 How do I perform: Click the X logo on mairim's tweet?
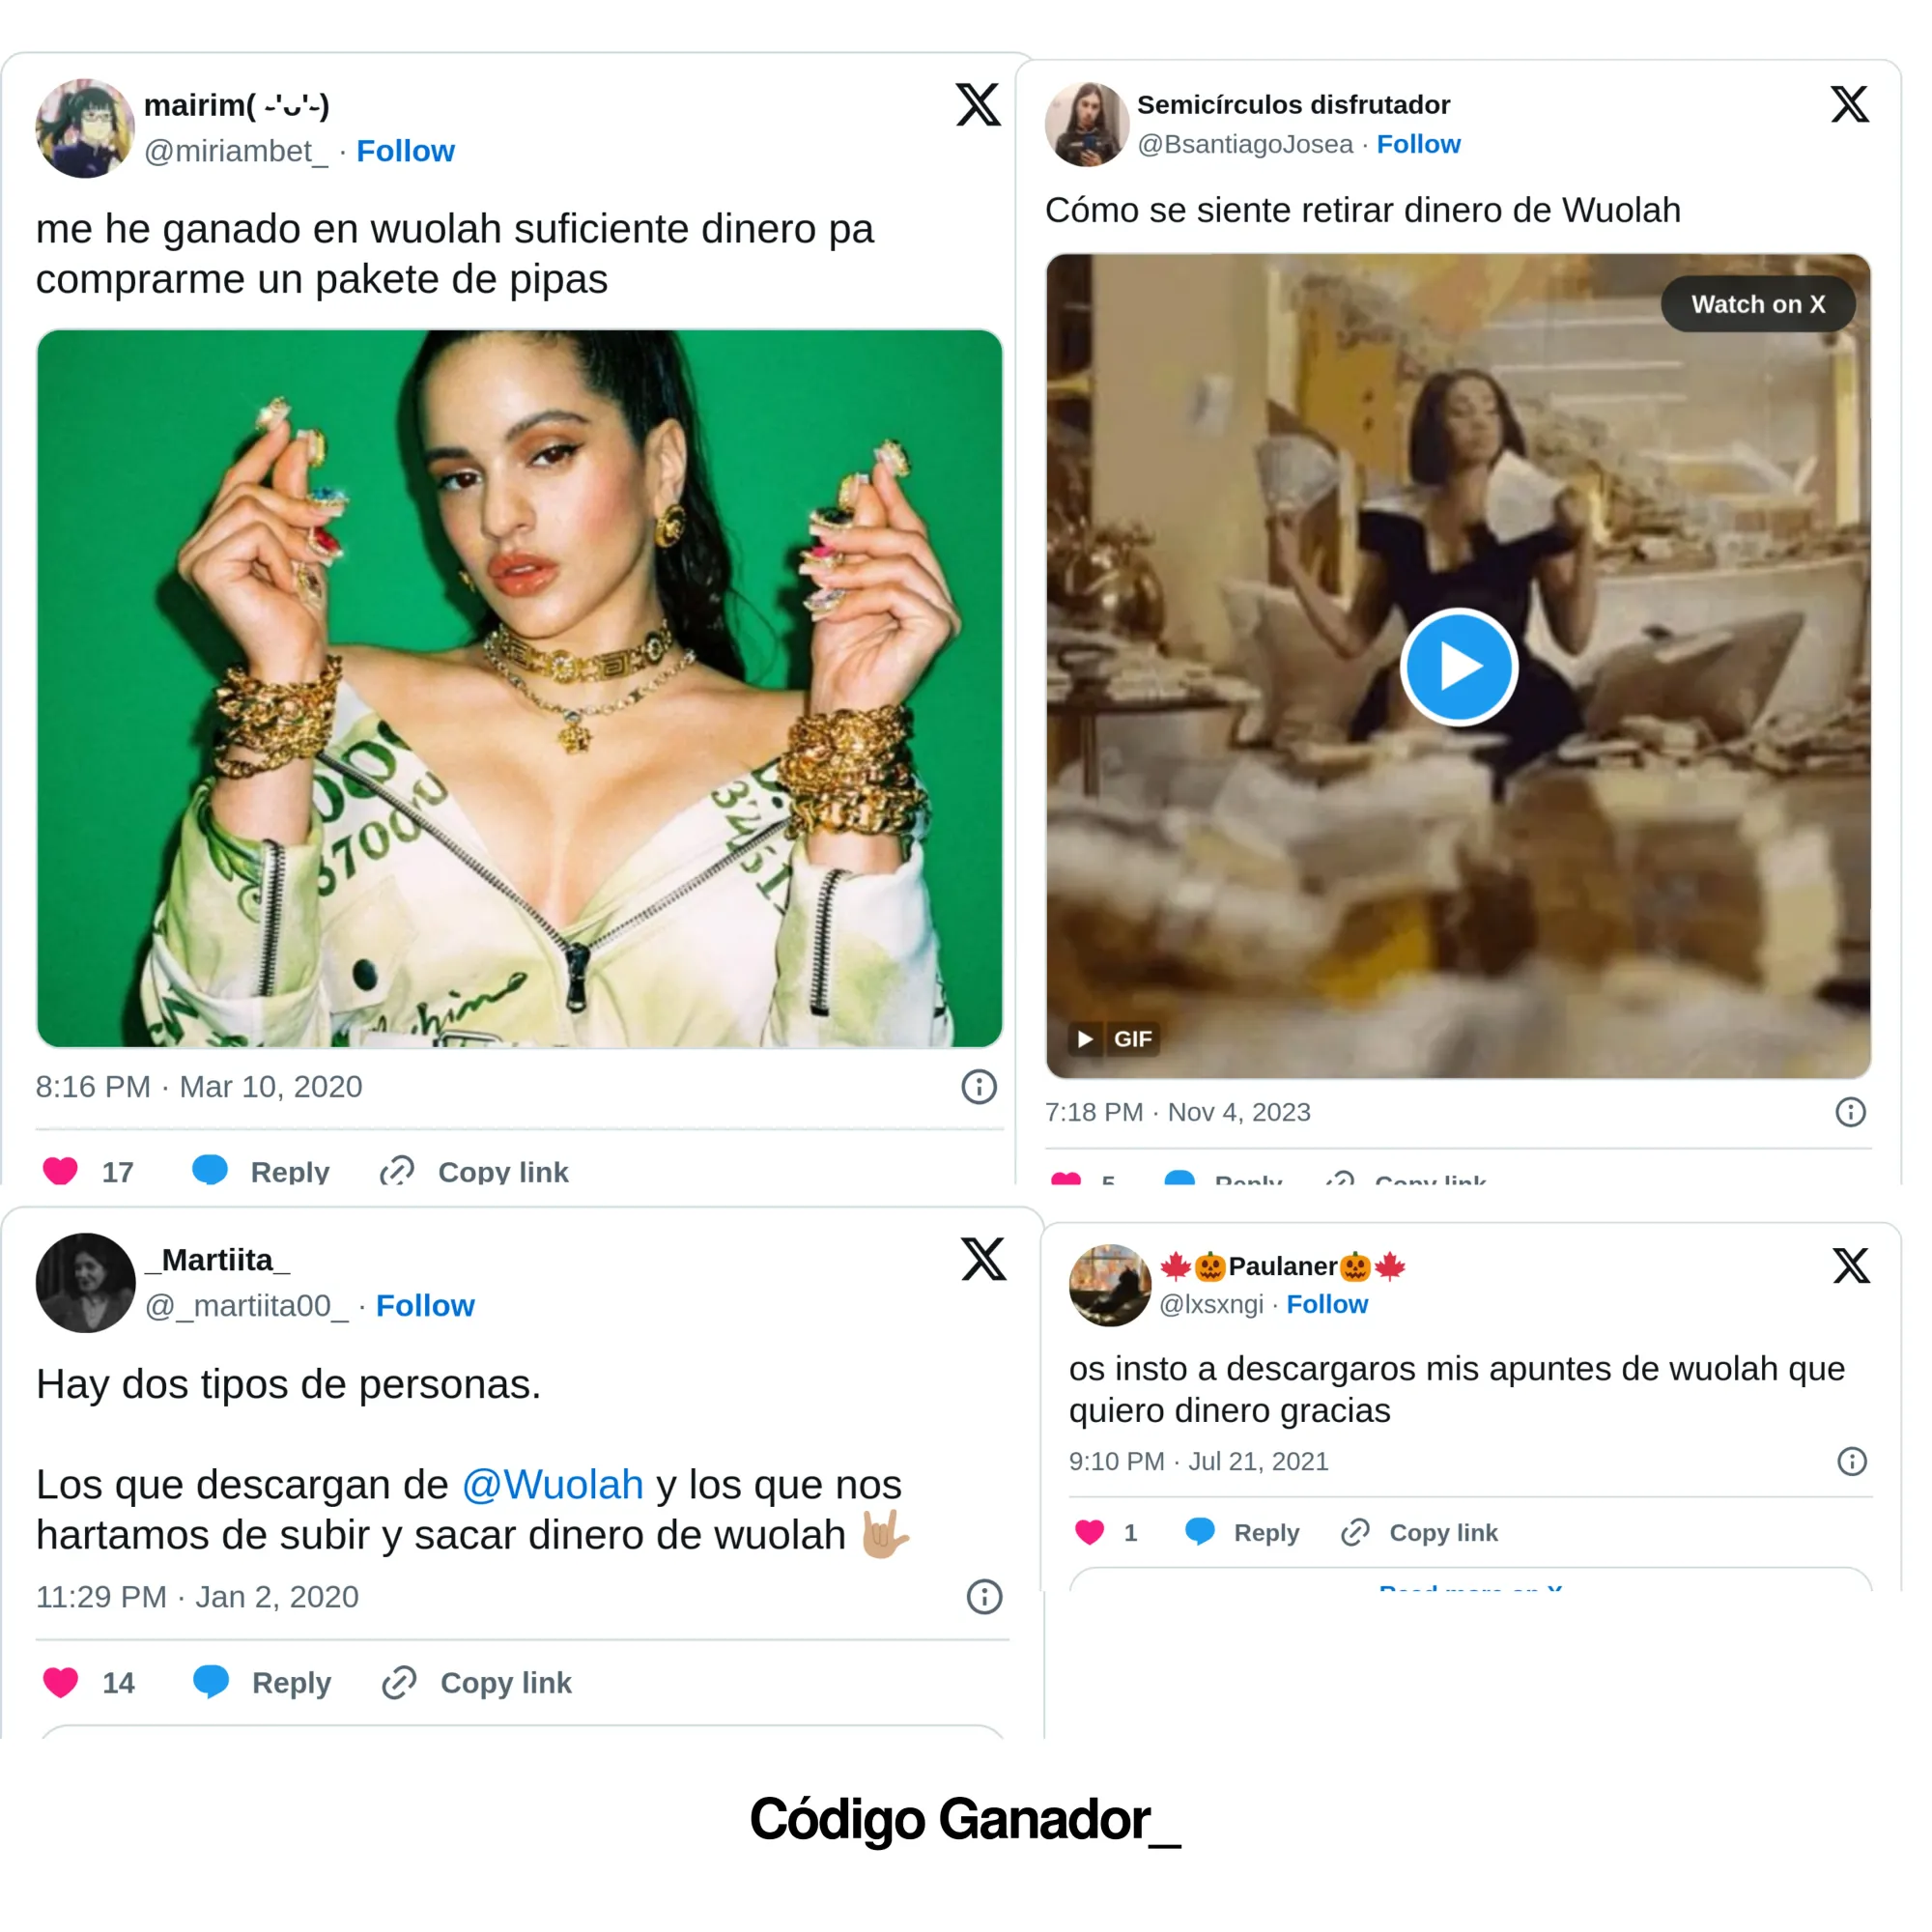[977, 107]
